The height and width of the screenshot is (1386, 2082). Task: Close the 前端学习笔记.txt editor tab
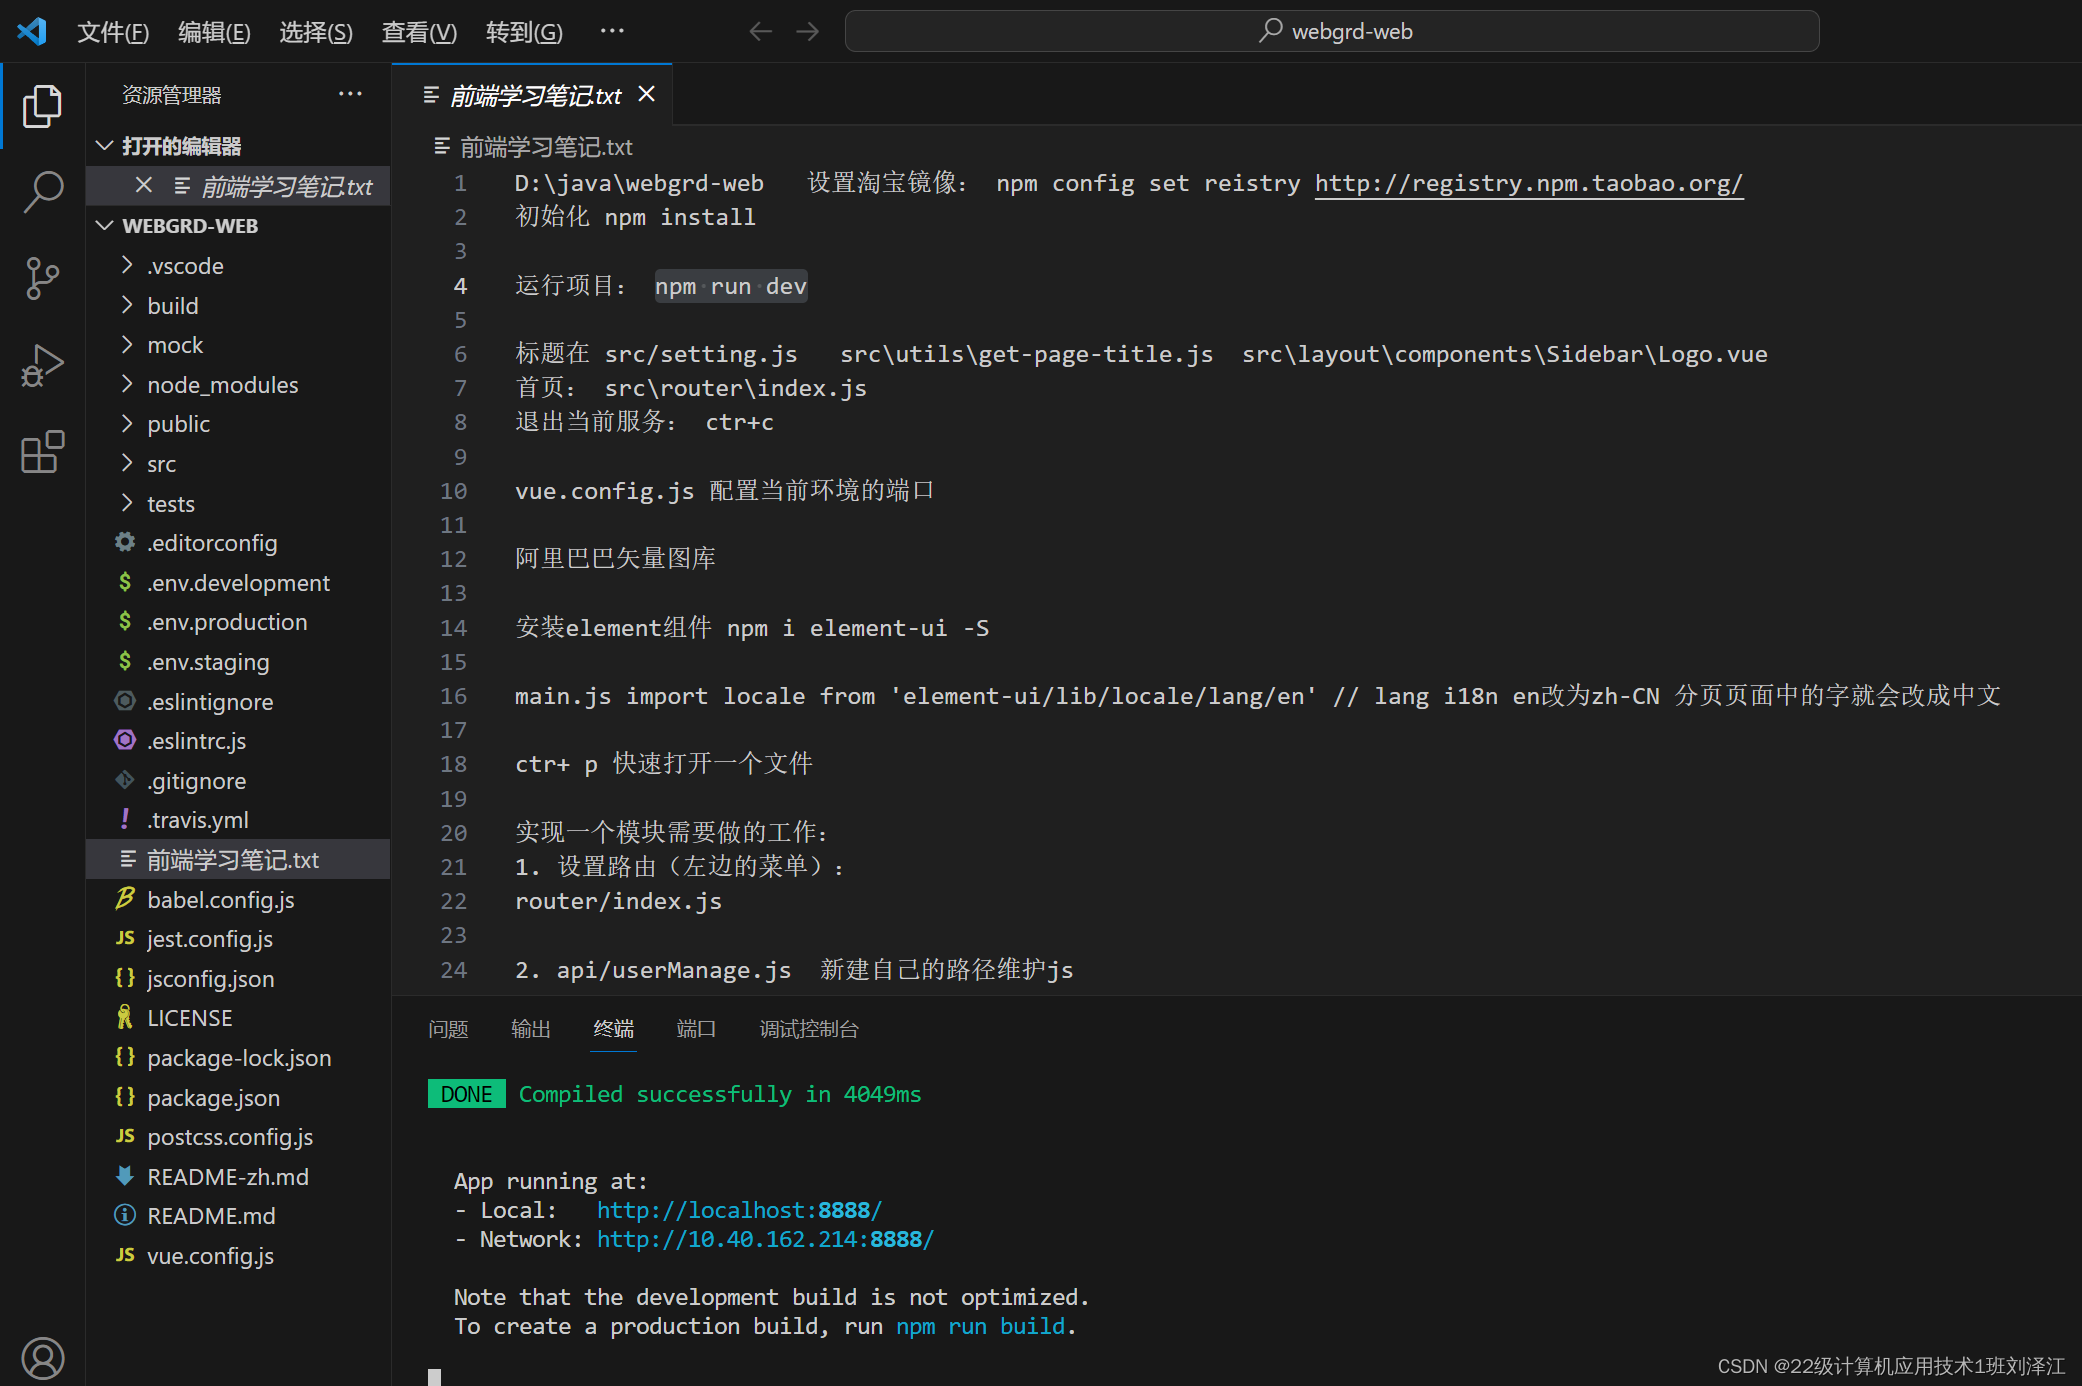pyautogui.click(x=647, y=94)
